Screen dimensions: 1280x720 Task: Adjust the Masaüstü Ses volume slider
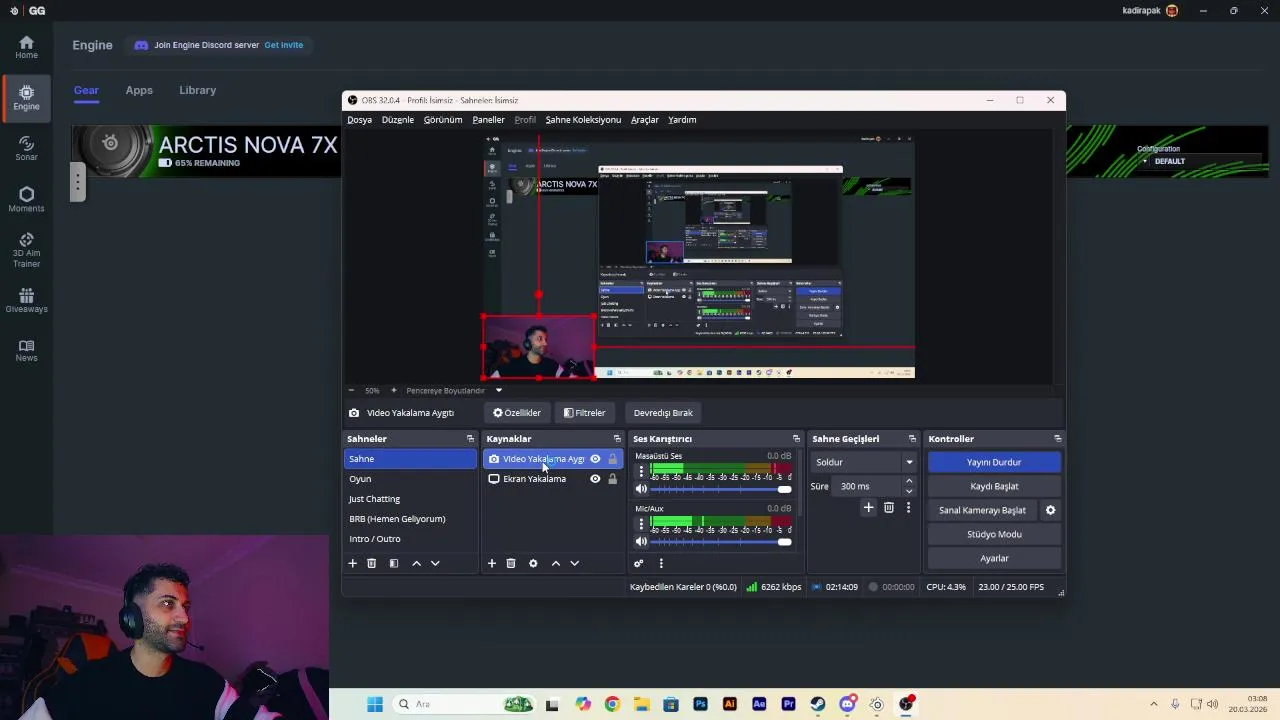coord(720,489)
